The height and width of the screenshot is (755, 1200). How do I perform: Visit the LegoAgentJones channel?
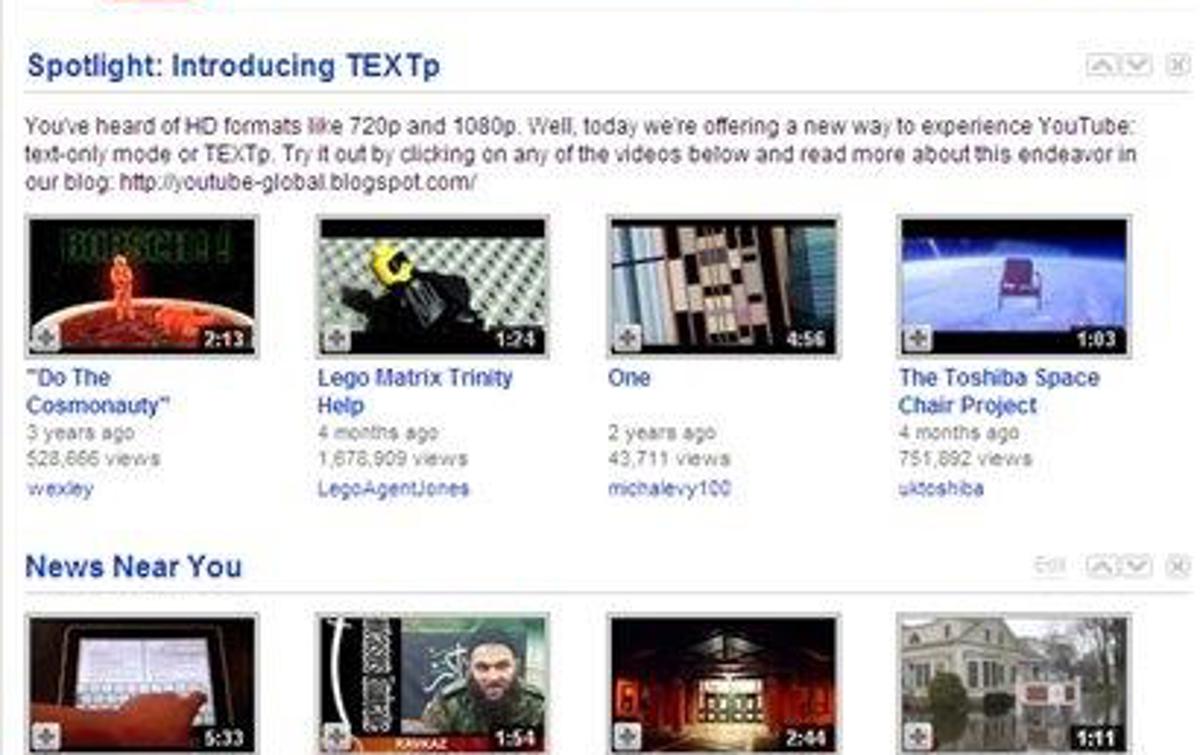(393, 489)
